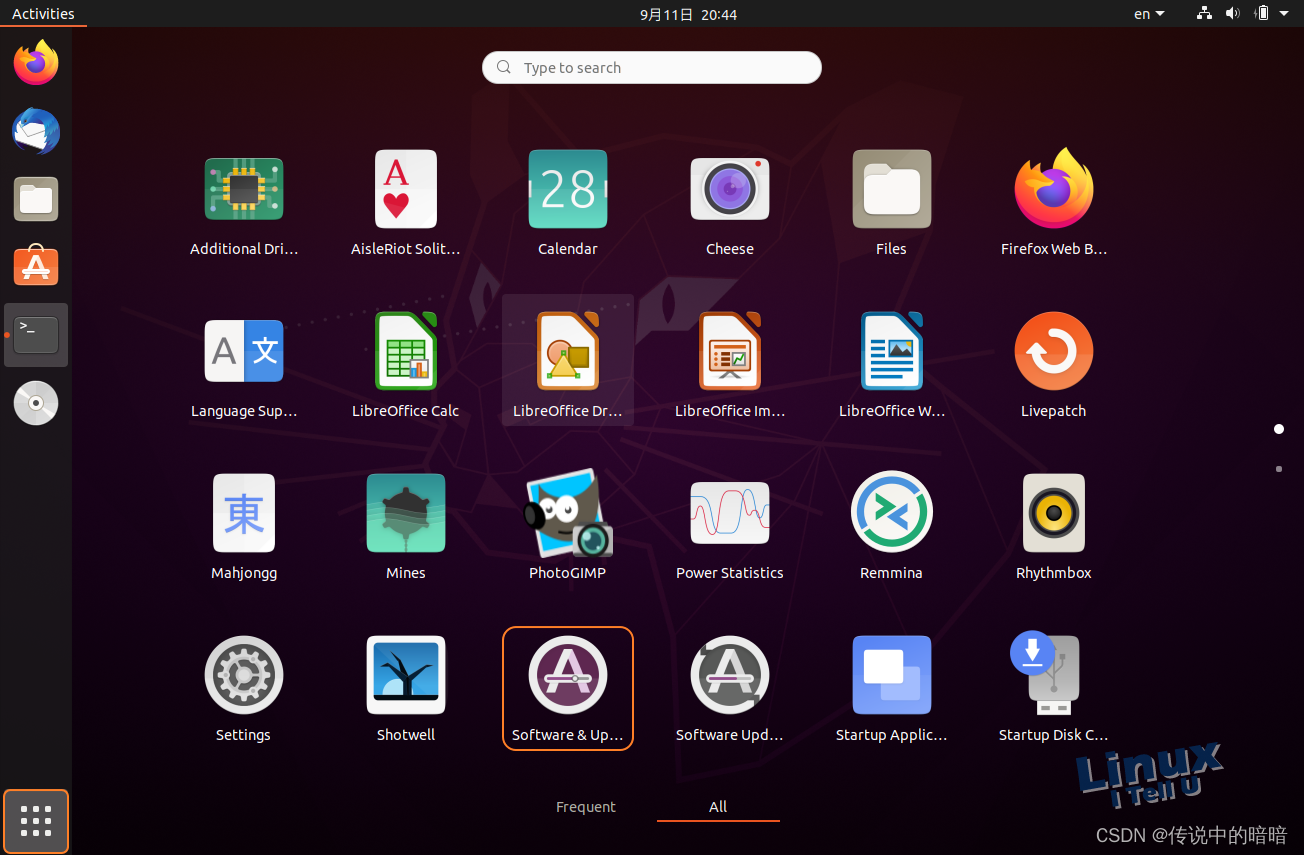The image size is (1304, 855).
Task: Start Mines game
Action: point(405,528)
